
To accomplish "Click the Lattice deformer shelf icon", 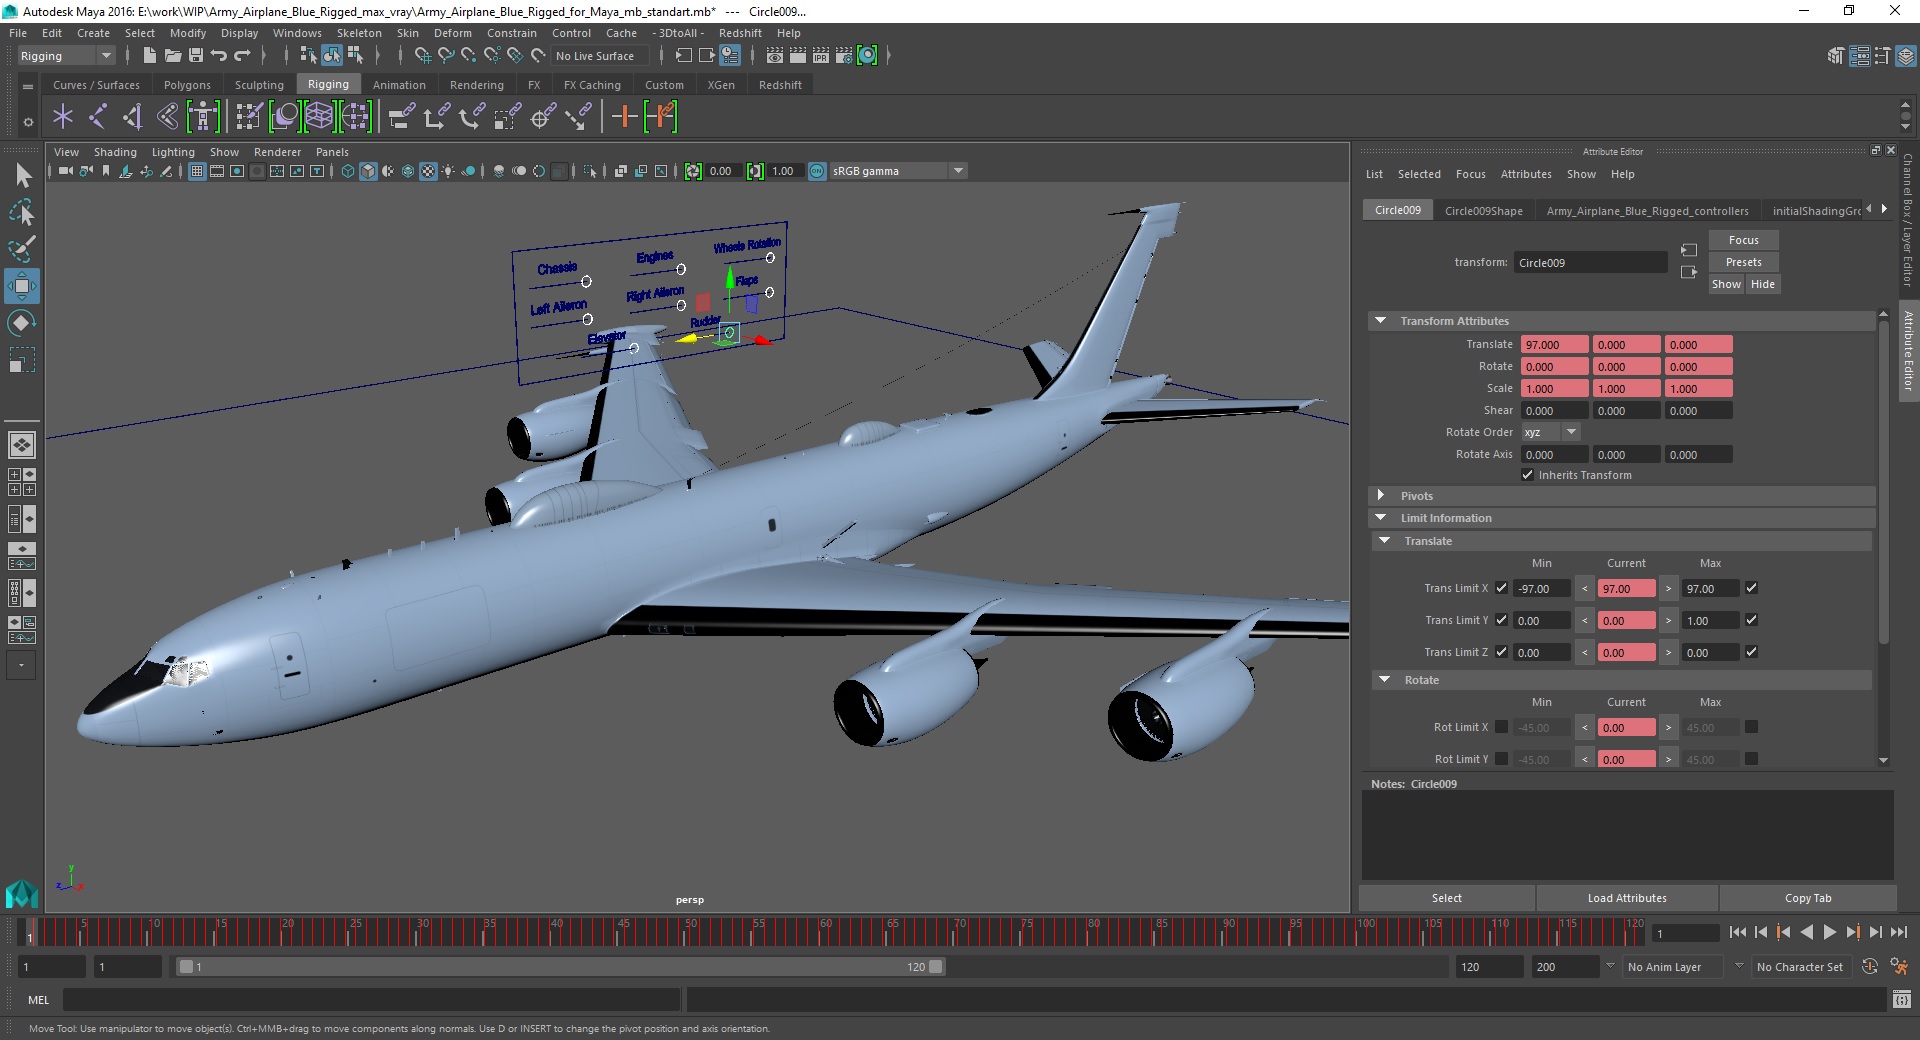I will click(319, 117).
